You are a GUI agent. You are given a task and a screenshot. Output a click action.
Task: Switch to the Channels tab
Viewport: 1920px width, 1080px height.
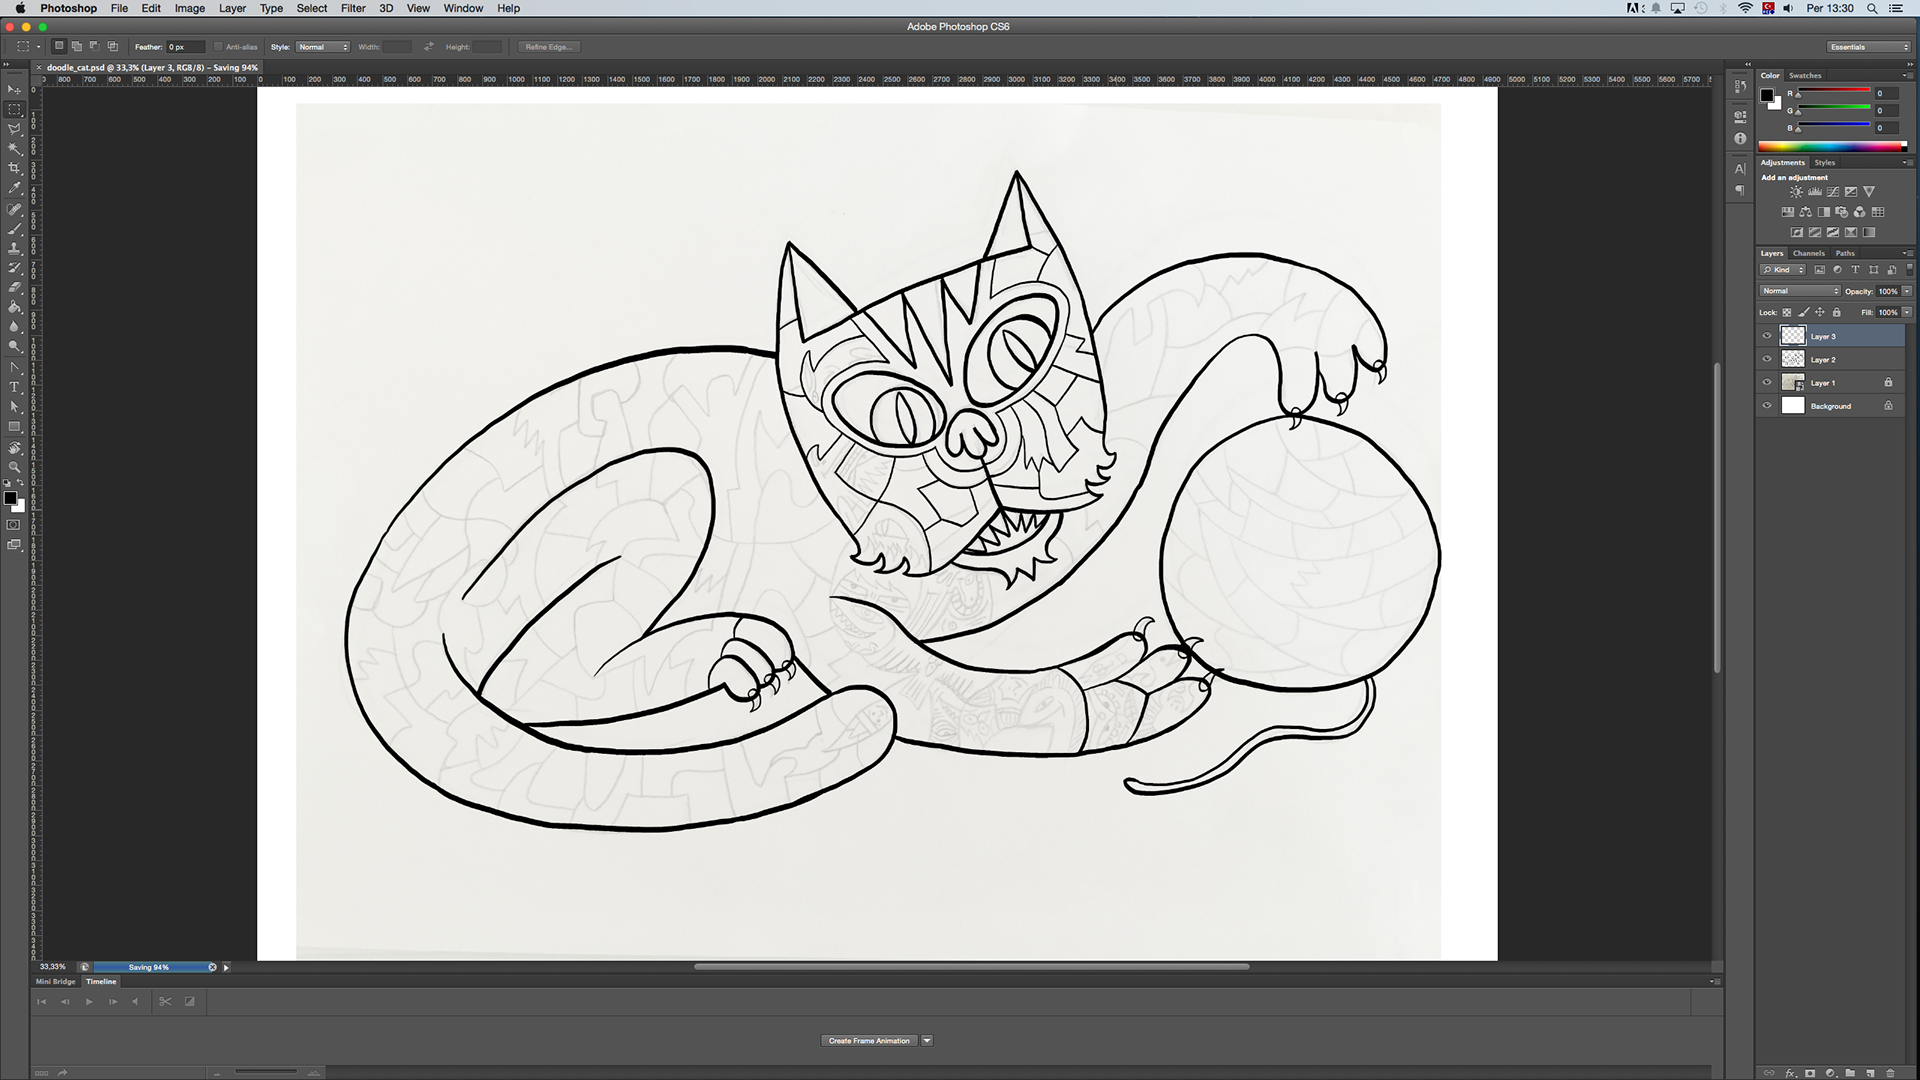coord(1808,253)
